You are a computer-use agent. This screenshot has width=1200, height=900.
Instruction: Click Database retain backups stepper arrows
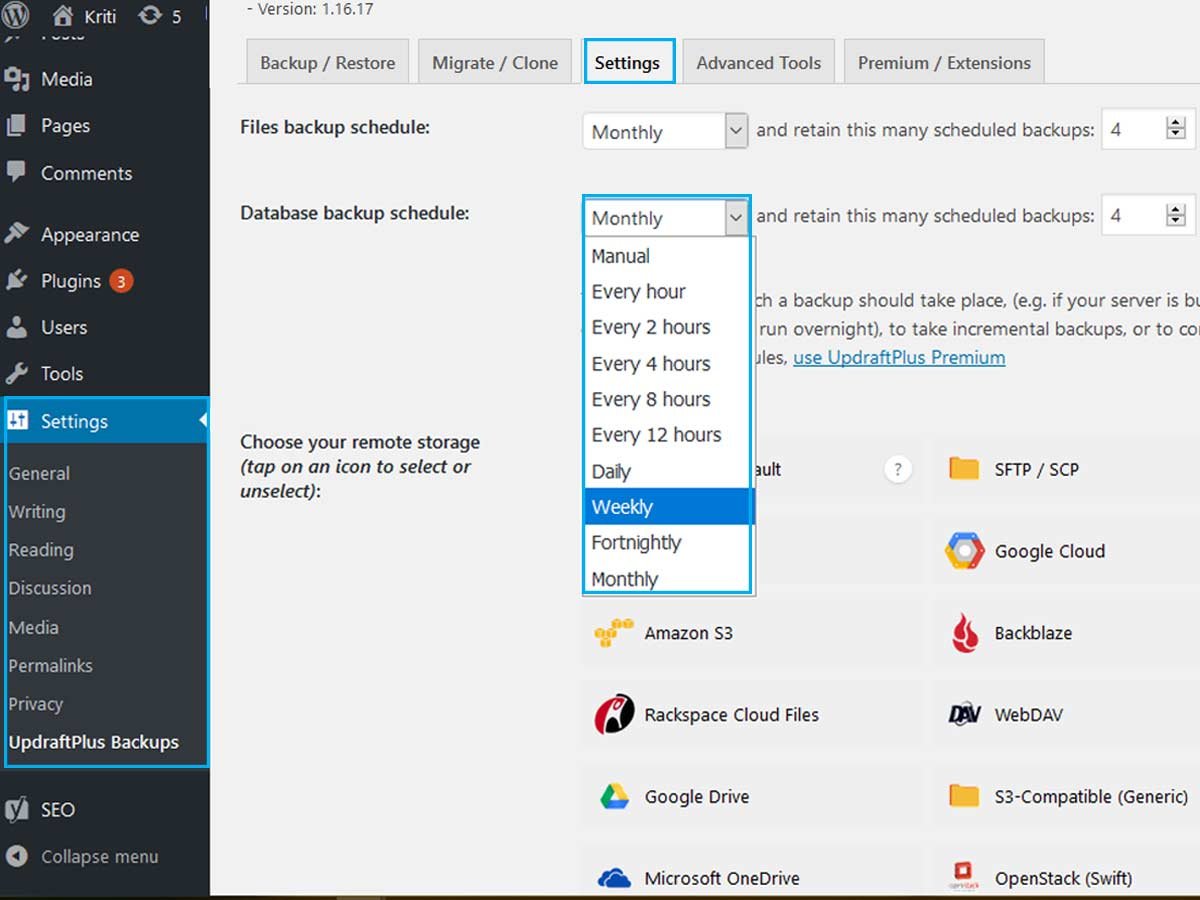pos(1176,215)
